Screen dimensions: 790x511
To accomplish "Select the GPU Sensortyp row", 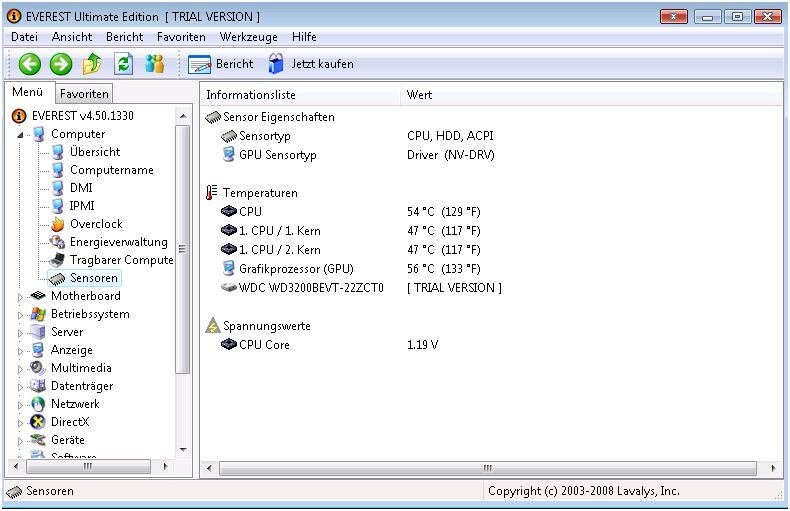I will coord(358,155).
